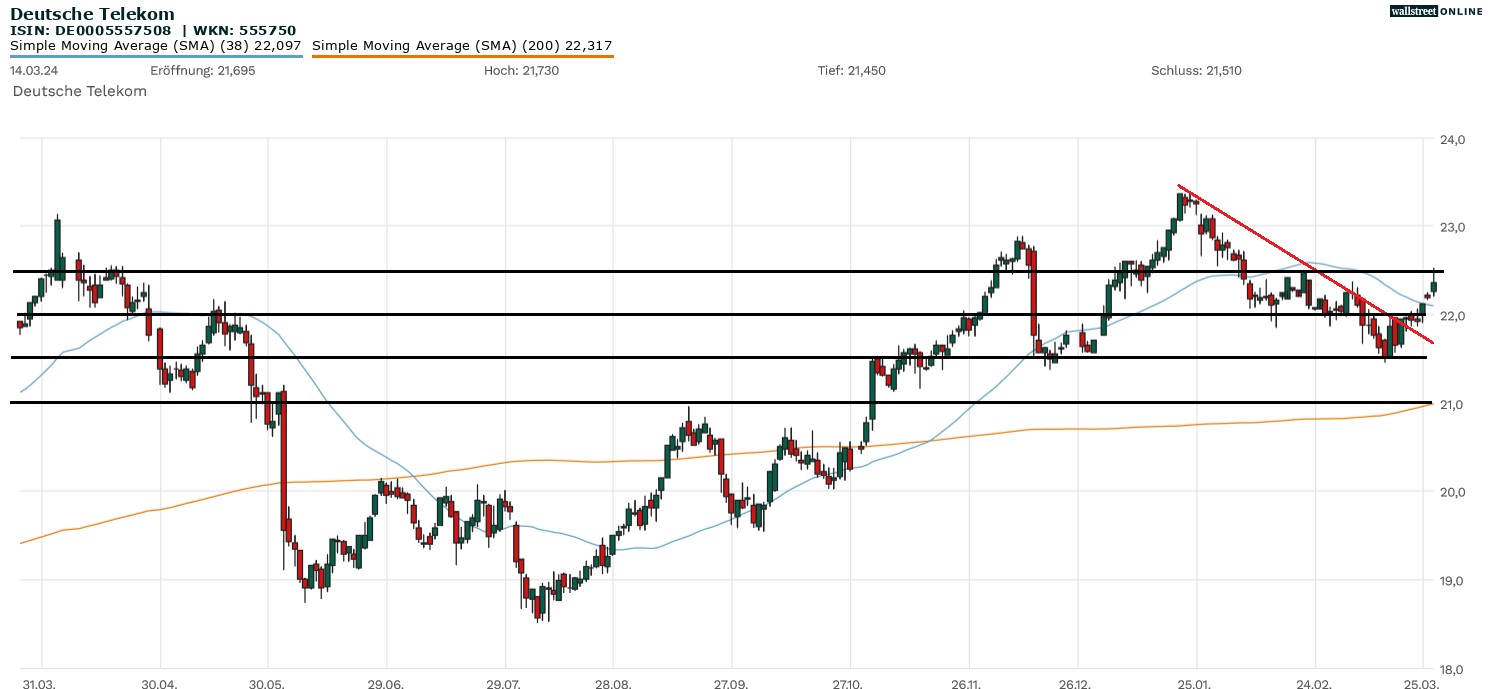Click the orange SMA 200 legend underline
The height and width of the screenshot is (689, 1490).
tap(462, 56)
